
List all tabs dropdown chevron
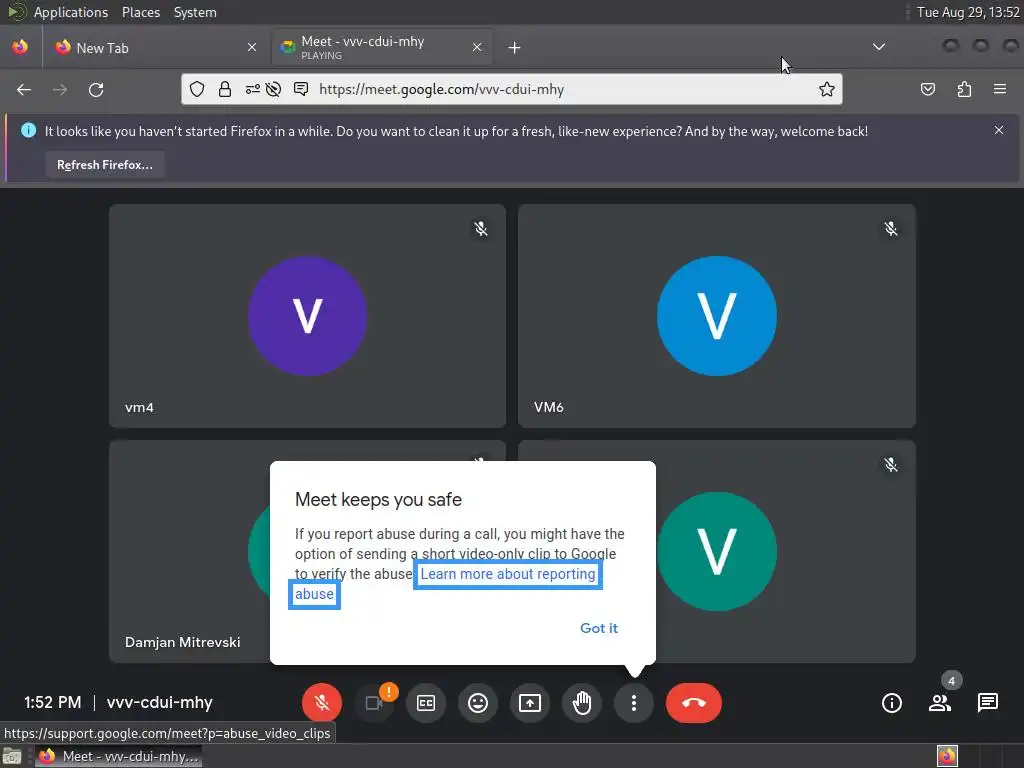tap(879, 47)
